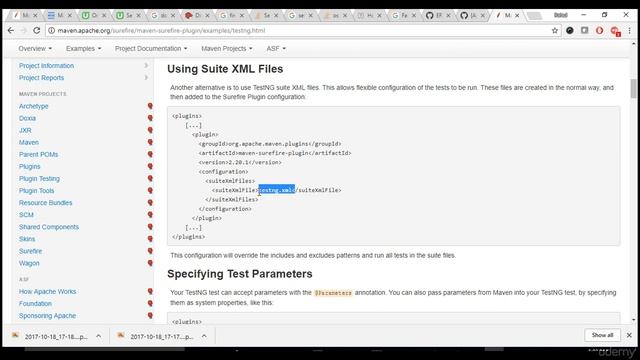Click the Specifying Test Parameters heading
The height and width of the screenshot is (360, 640).
pos(240,274)
